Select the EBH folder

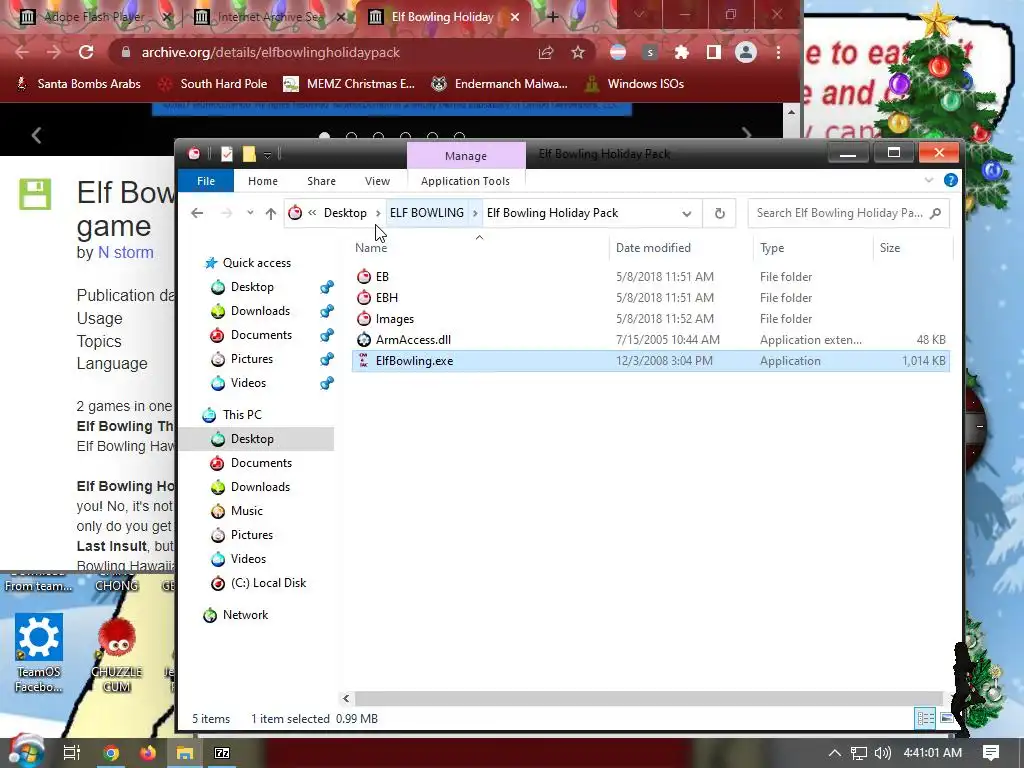point(650,297)
